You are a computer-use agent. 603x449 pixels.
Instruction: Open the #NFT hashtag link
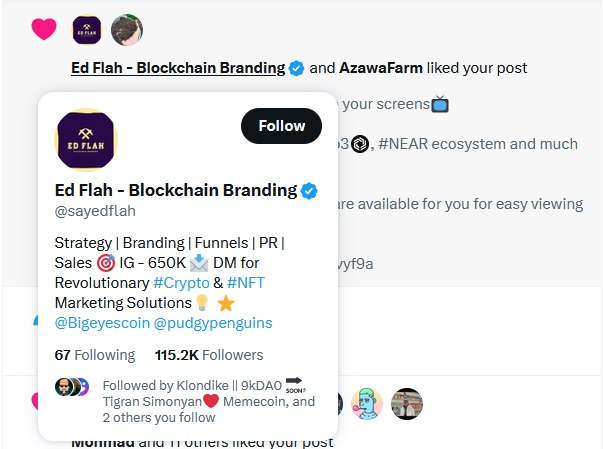(249, 282)
